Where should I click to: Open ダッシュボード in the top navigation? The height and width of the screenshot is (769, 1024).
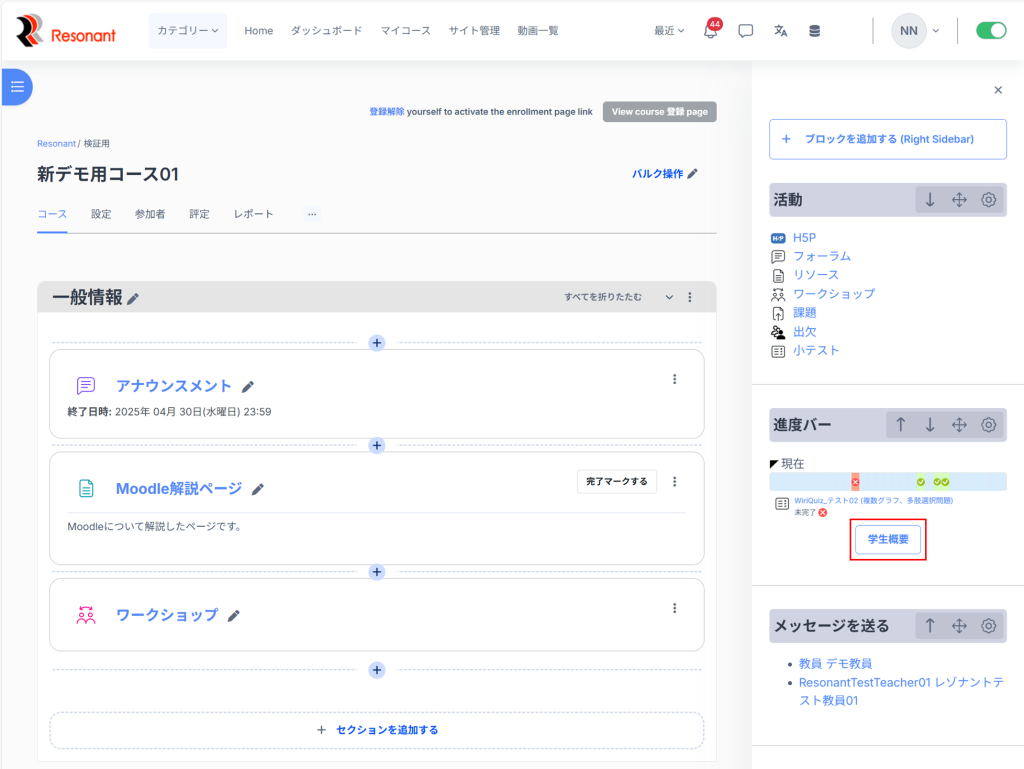point(326,31)
